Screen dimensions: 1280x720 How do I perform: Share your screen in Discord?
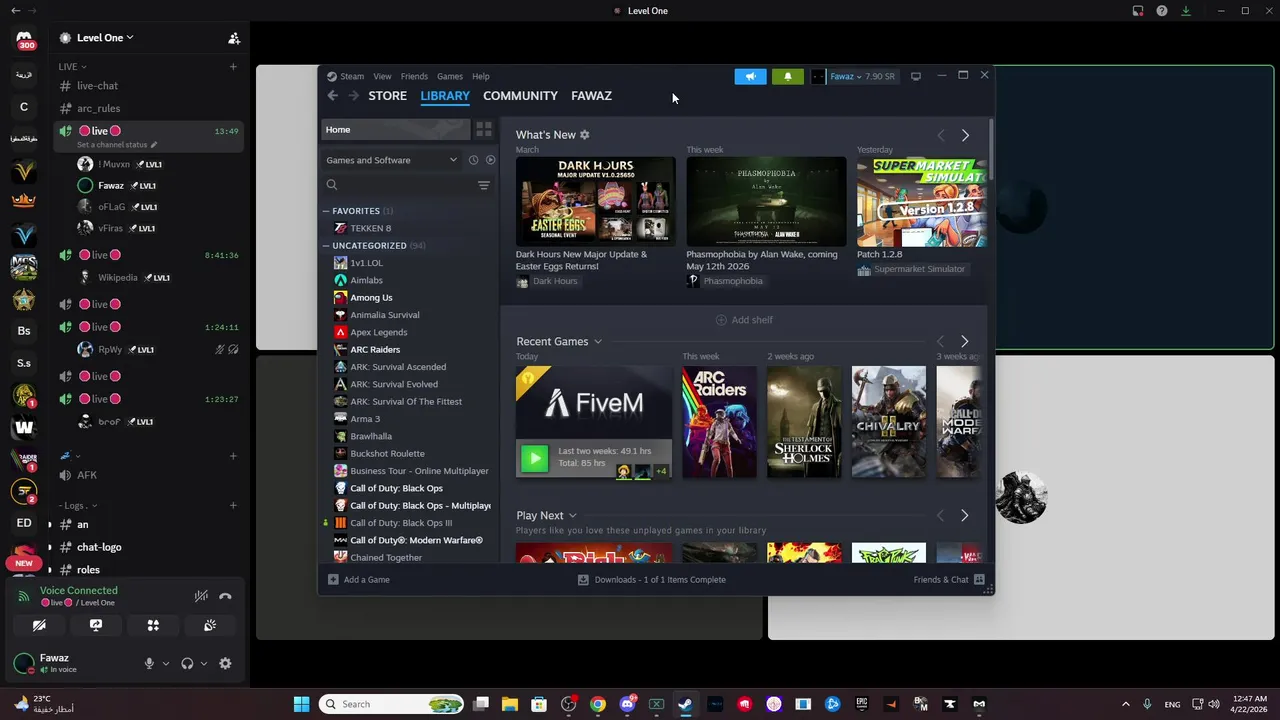click(96, 625)
